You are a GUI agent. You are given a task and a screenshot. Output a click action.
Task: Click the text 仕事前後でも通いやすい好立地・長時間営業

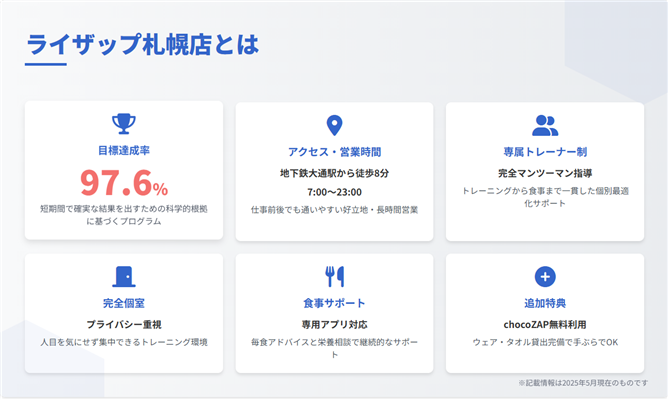pyautogui.click(x=334, y=210)
